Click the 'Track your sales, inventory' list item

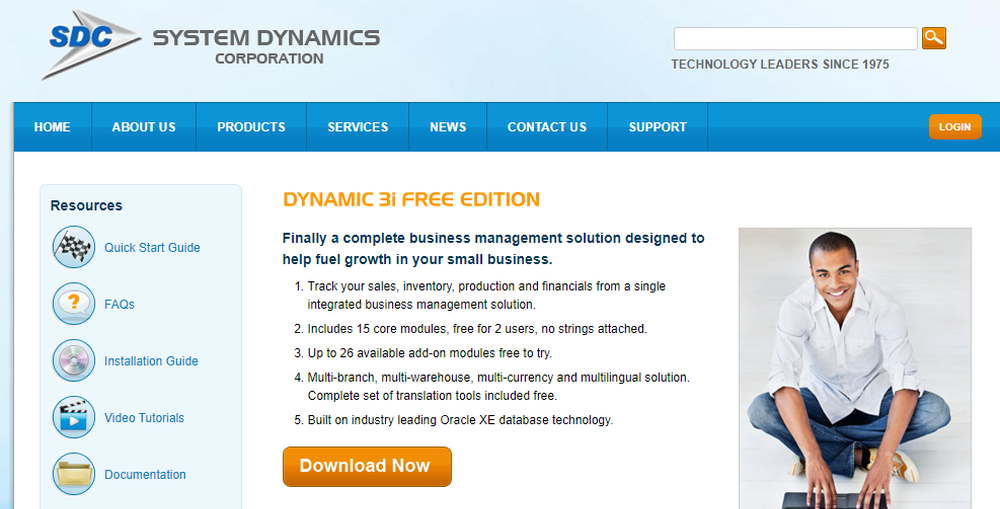[x=487, y=295]
